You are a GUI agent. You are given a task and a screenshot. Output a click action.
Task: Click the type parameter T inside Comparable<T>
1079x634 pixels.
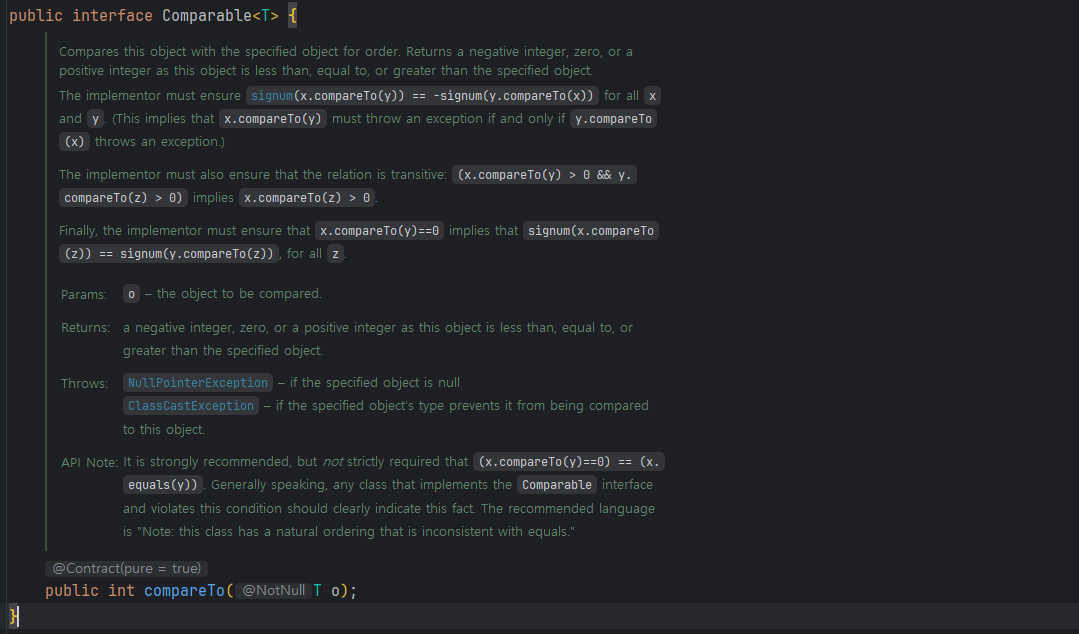tap(265, 17)
